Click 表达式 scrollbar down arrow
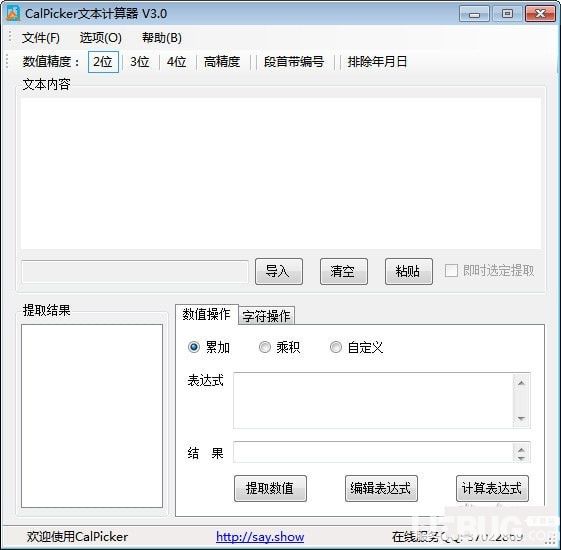 [521, 418]
